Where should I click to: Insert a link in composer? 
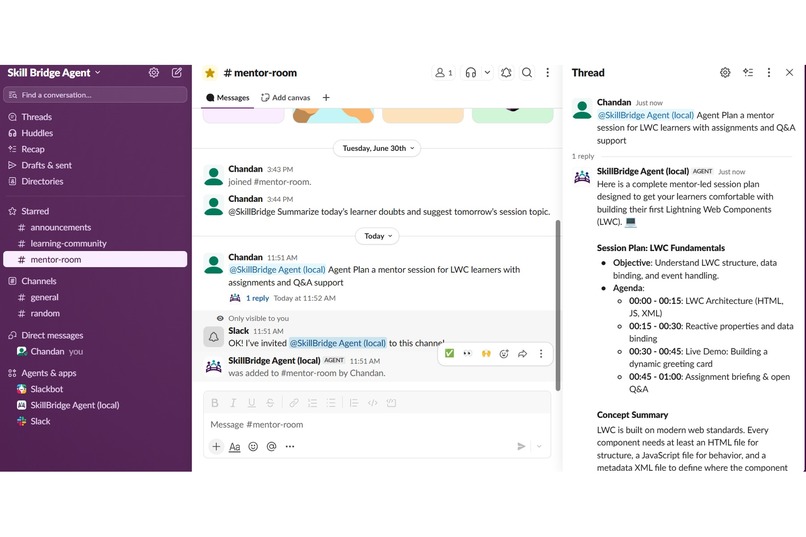pyautogui.click(x=294, y=403)
